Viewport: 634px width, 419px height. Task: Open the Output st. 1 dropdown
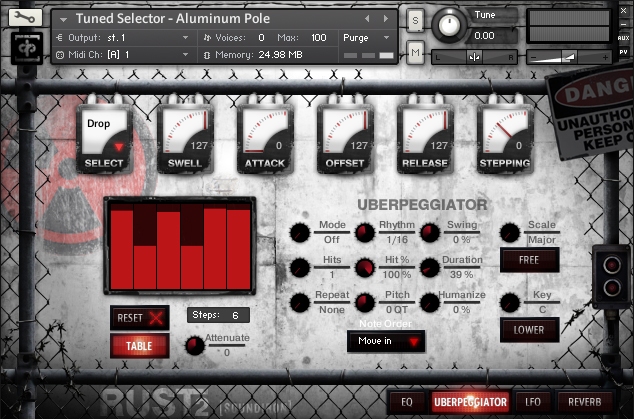click(127, 38)
